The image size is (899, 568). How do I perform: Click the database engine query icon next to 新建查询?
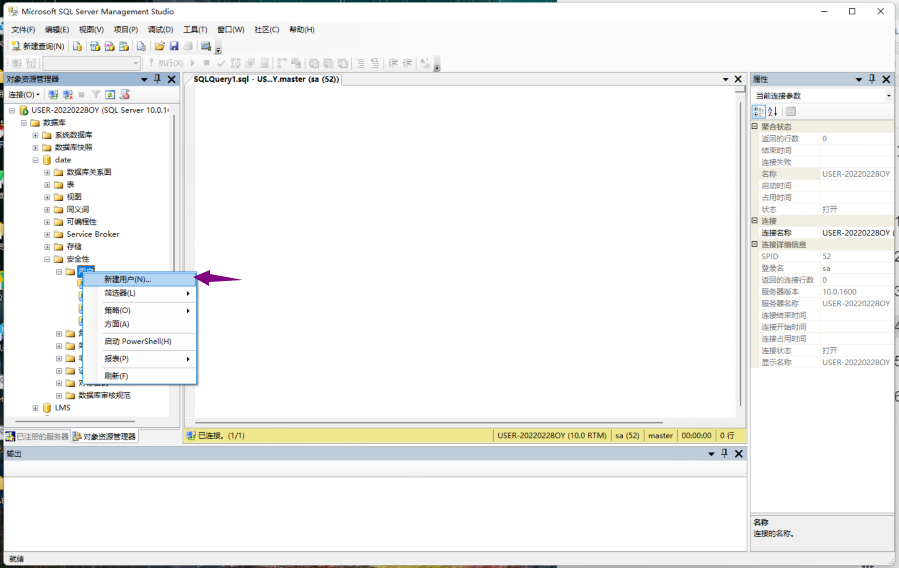coord(77,46)
